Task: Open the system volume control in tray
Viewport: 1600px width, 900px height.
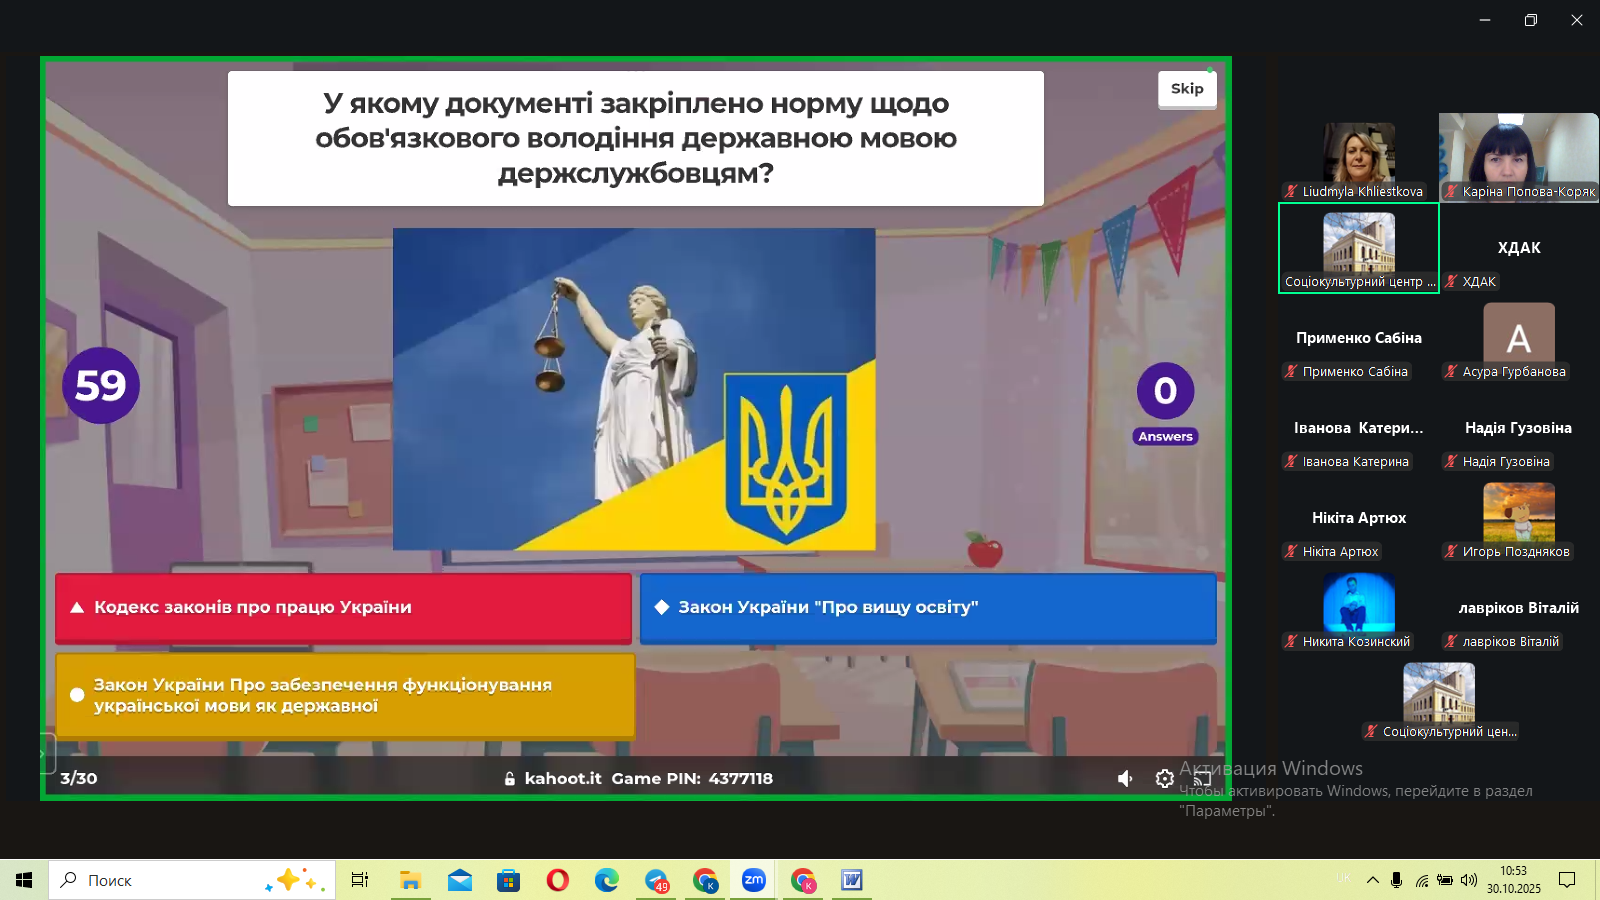Action: [x=1468, y=880]
